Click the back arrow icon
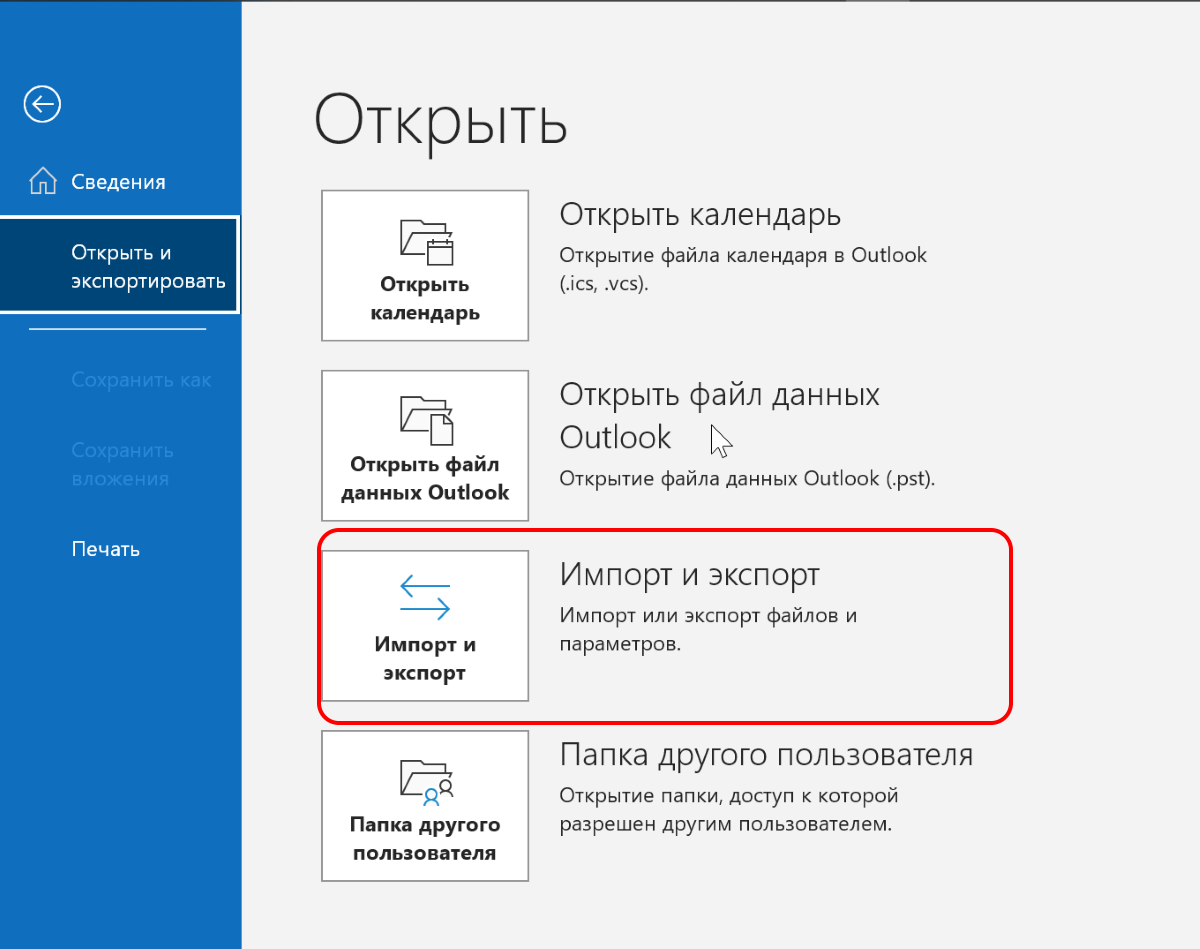The width and height of the screenshot is (1200, 949). click(43, 103)
